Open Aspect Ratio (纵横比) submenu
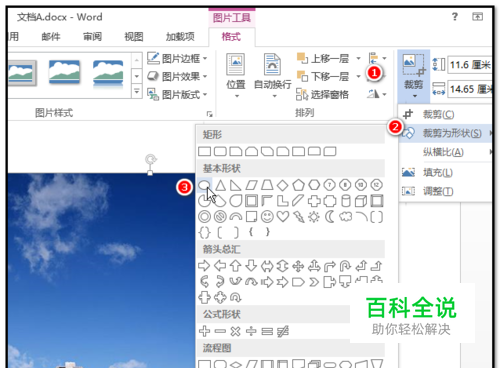The width and height of the screenshot is (500, 368). coord(446,152)
